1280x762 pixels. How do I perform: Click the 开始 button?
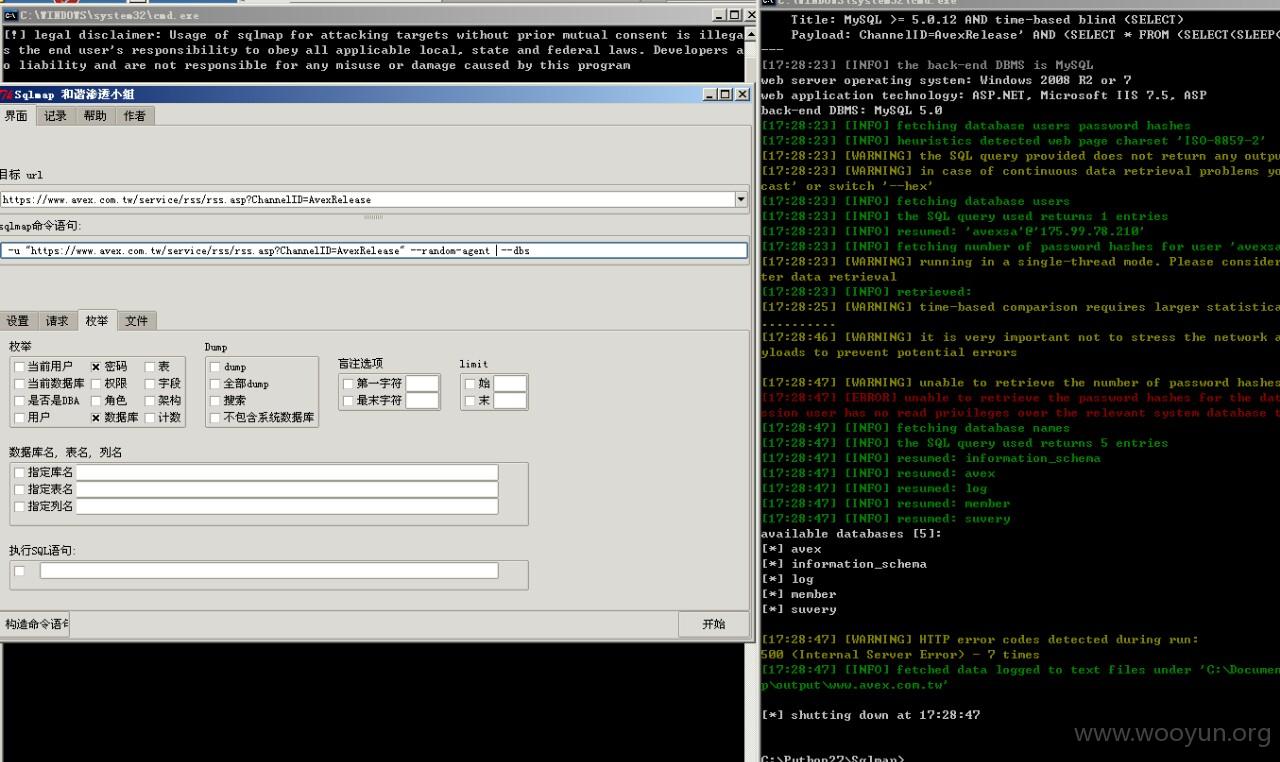[713, 624]
